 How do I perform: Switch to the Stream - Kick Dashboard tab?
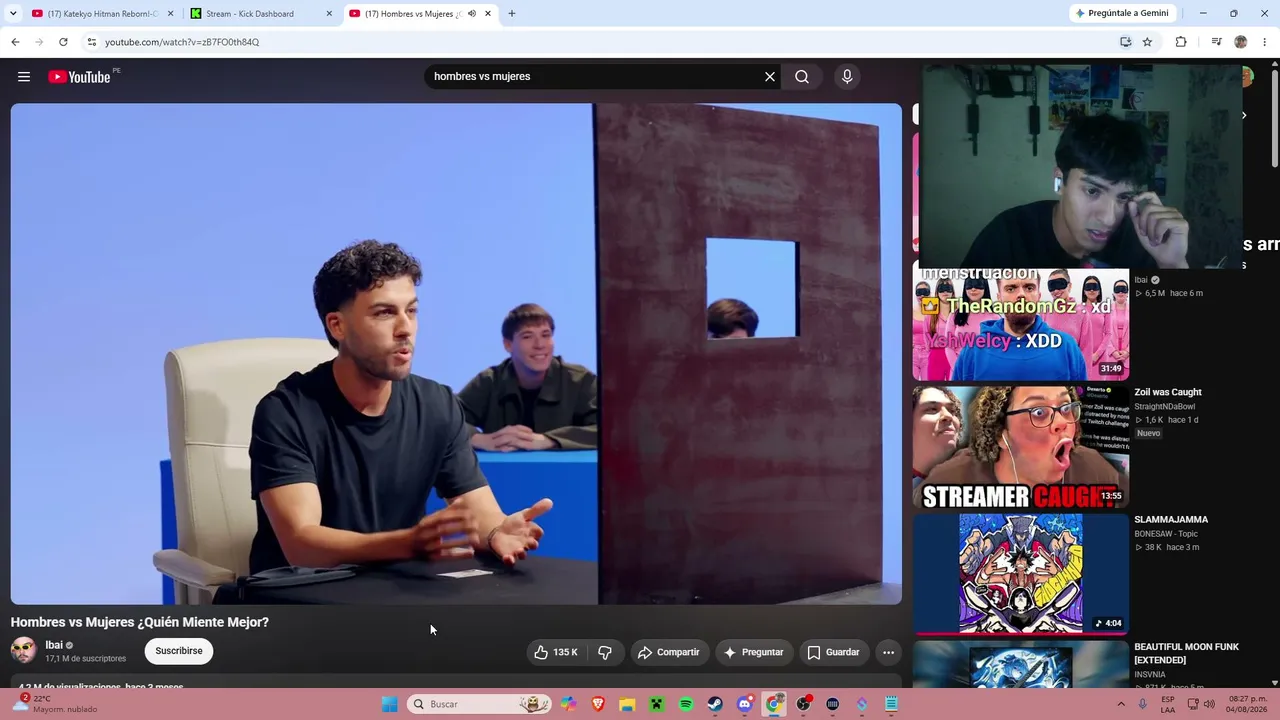pyautogui.click(x=260, y=14)
